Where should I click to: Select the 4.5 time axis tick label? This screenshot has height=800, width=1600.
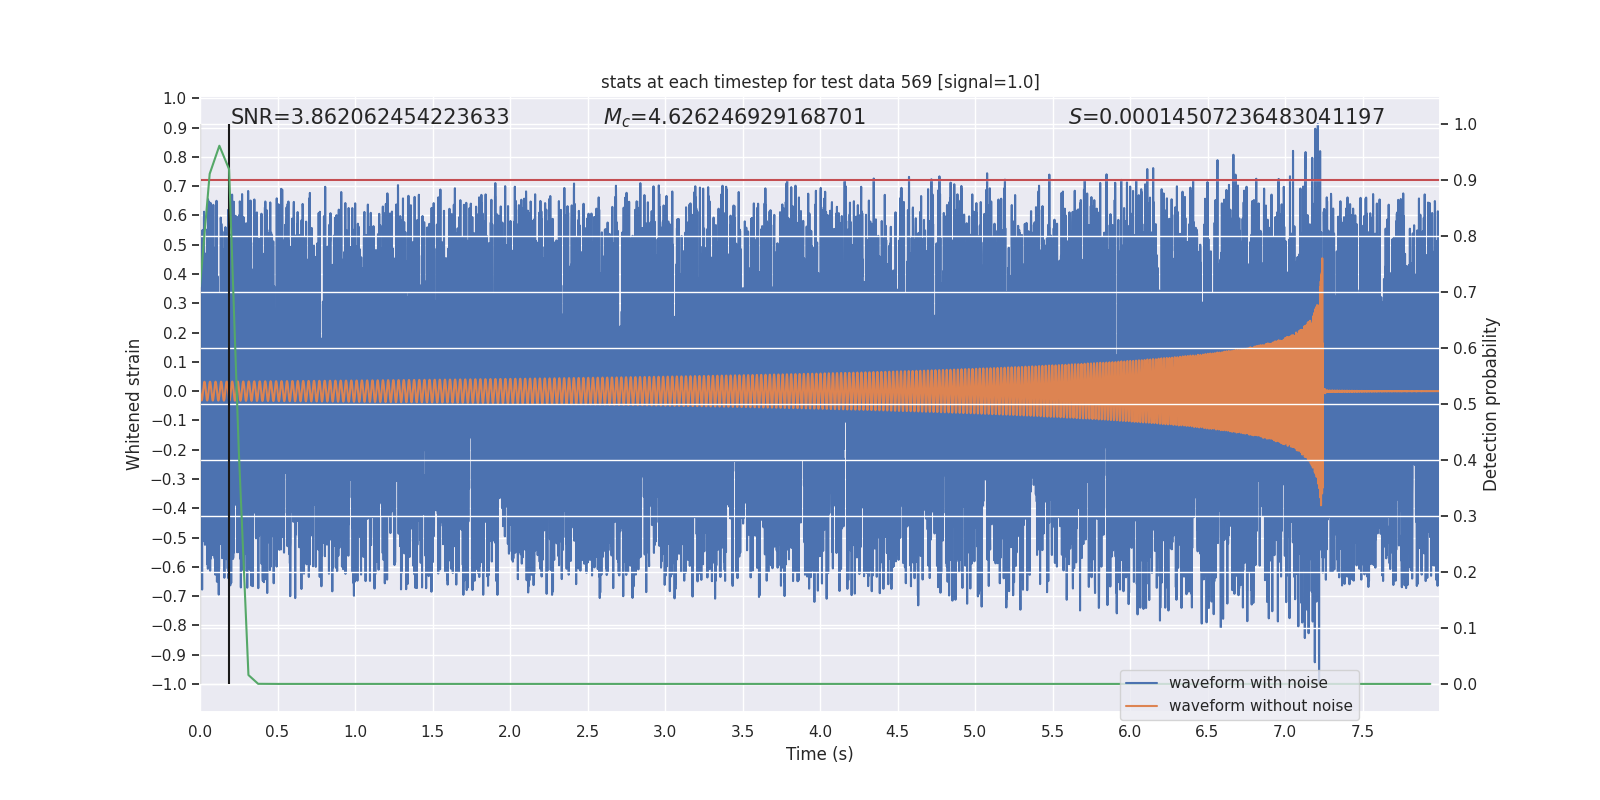coord(897,731)
